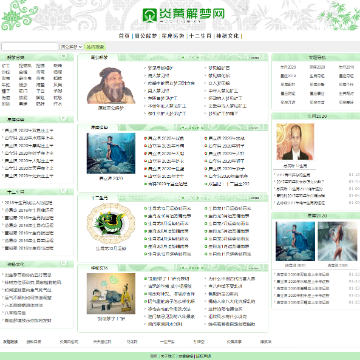Click 星座2020 link in the 专题导航 panel
This screenshot has height=360, width=360.
tap(317, 67)
